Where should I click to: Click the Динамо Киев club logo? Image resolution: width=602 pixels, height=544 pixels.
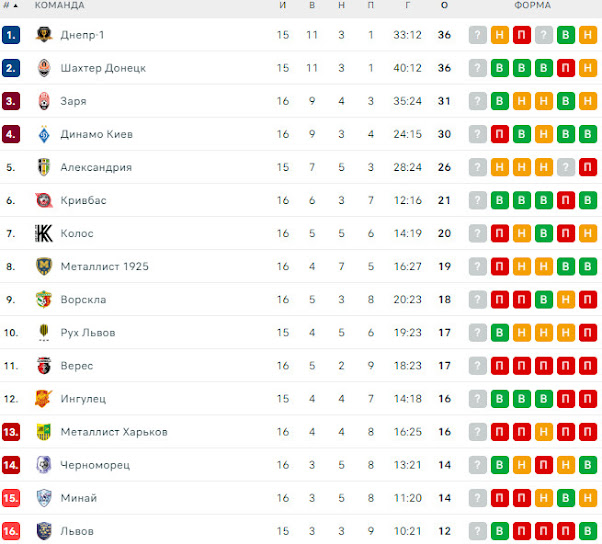click(44, 134)
